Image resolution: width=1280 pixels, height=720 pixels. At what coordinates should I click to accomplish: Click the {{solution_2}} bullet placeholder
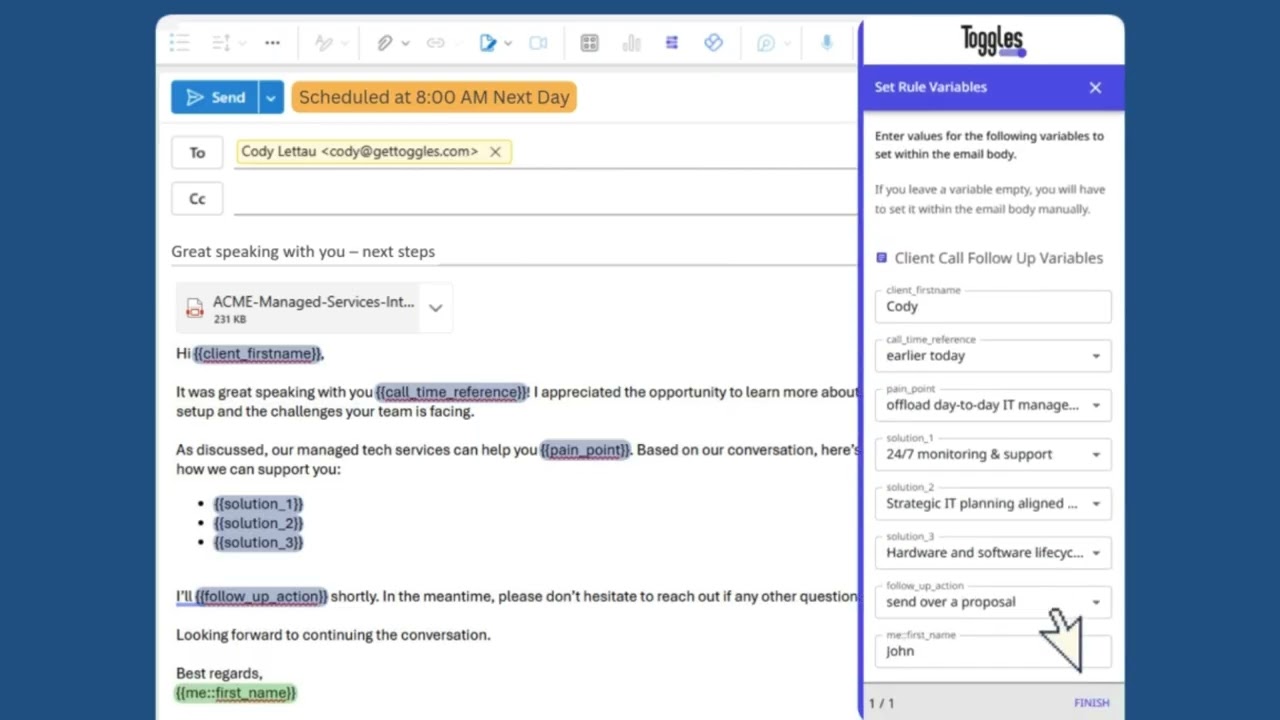pyautogui.click(x=258, y=523)
